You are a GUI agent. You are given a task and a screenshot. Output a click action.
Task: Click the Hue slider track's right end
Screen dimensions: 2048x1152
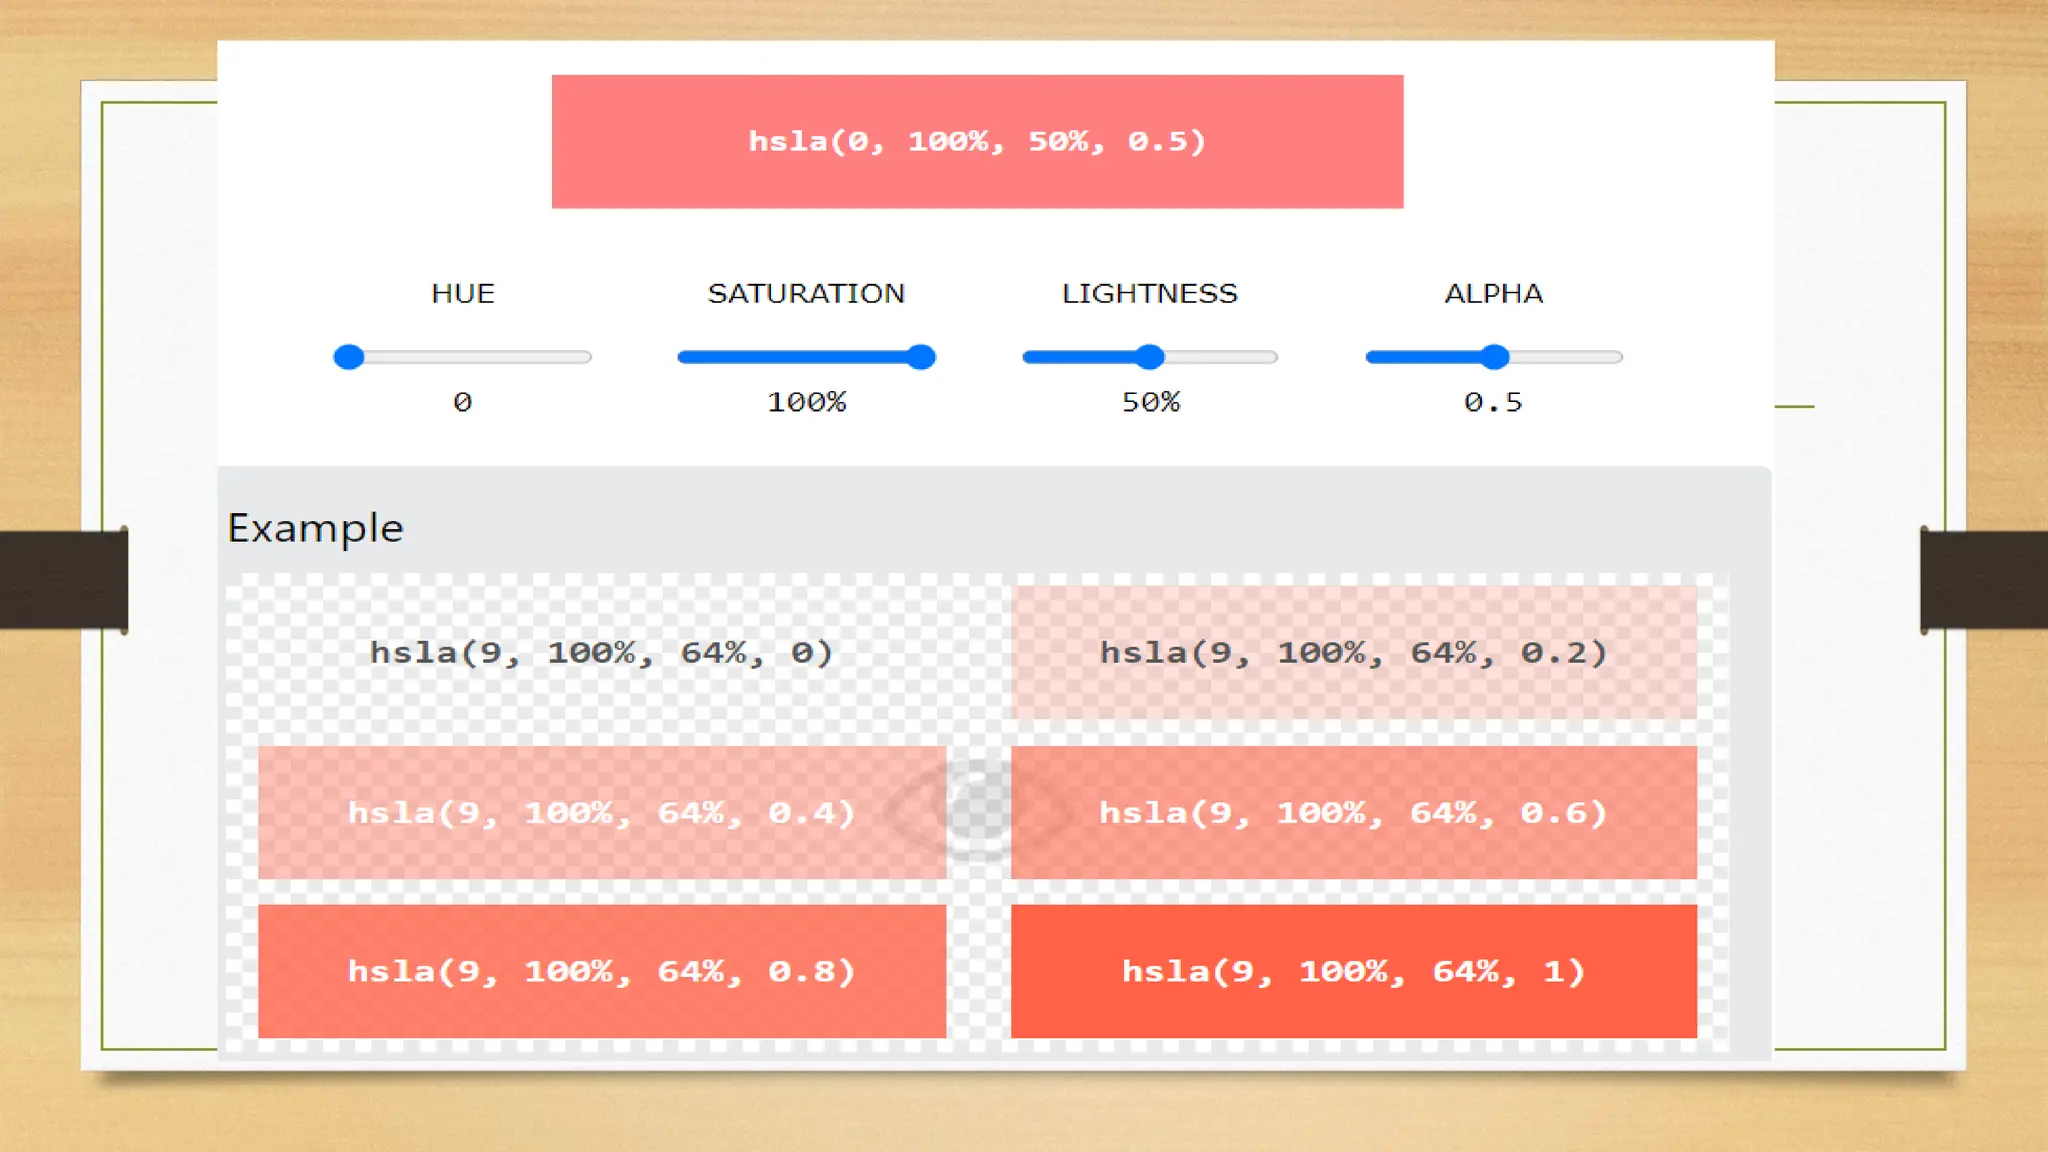[x=583, y=357]
